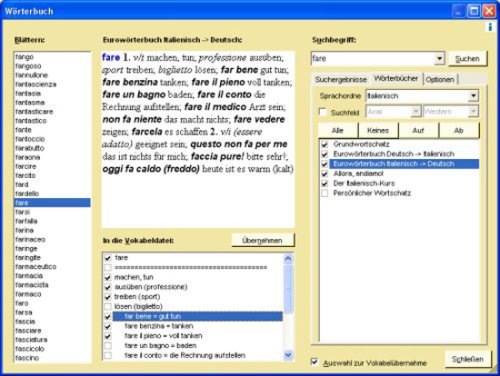Image resolution: width=500 pixels, height=376 pixels.
Task: Click the Übernehmen button
Action: [262, 240]
